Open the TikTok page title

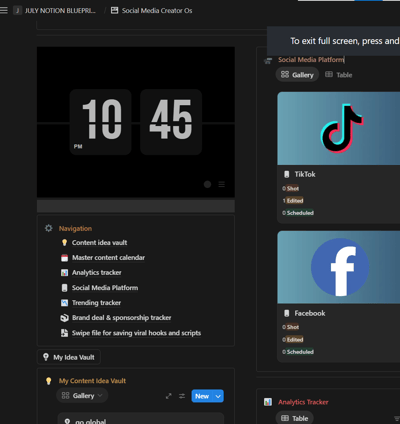[x=305, y=174]
